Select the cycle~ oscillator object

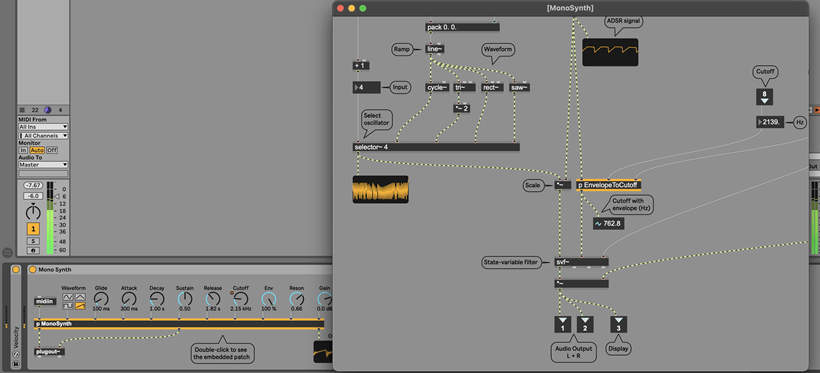click(437, 87)
